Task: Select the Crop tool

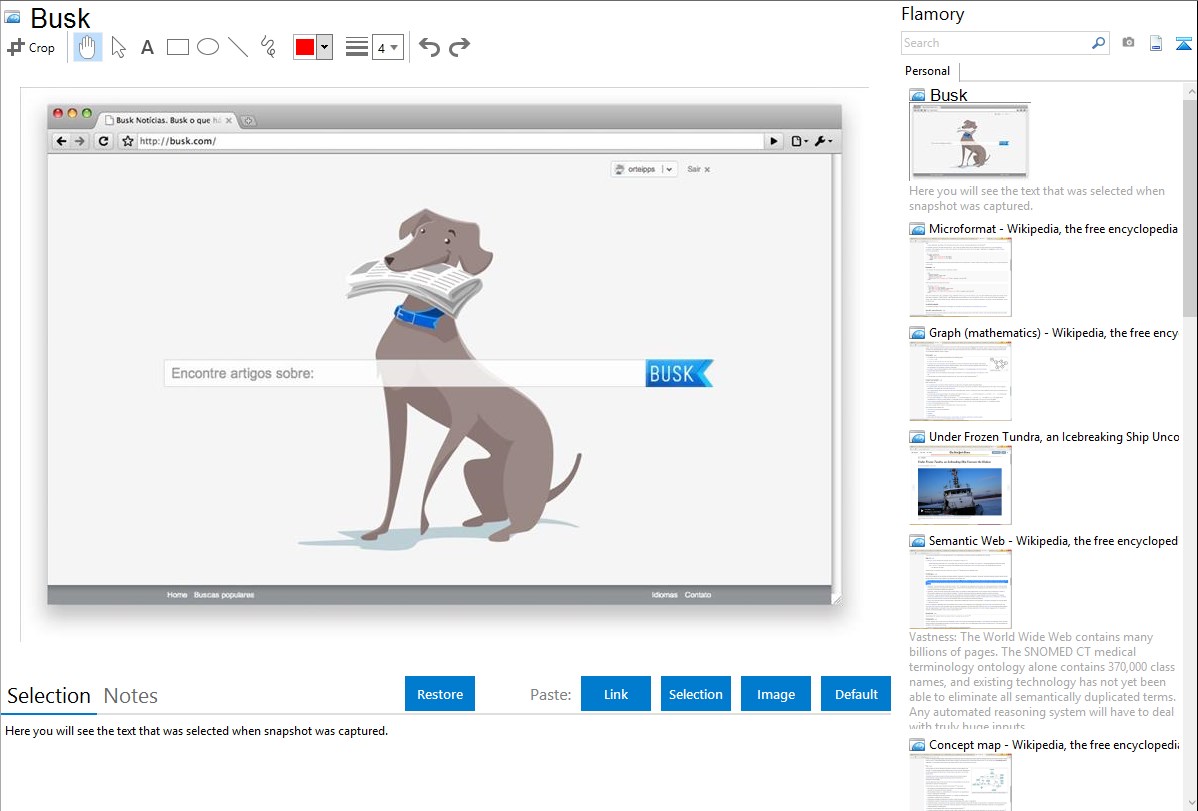Action: pyautogui.click(x=31, y=47)
